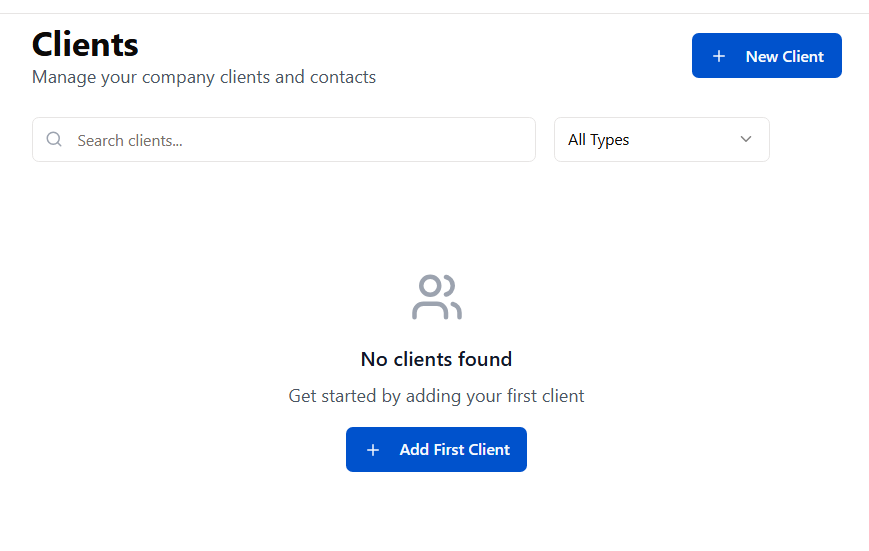This screenshot has height=551, width=869.
Task: Select the "All Types" label text in filter
Action: (598, 140)
